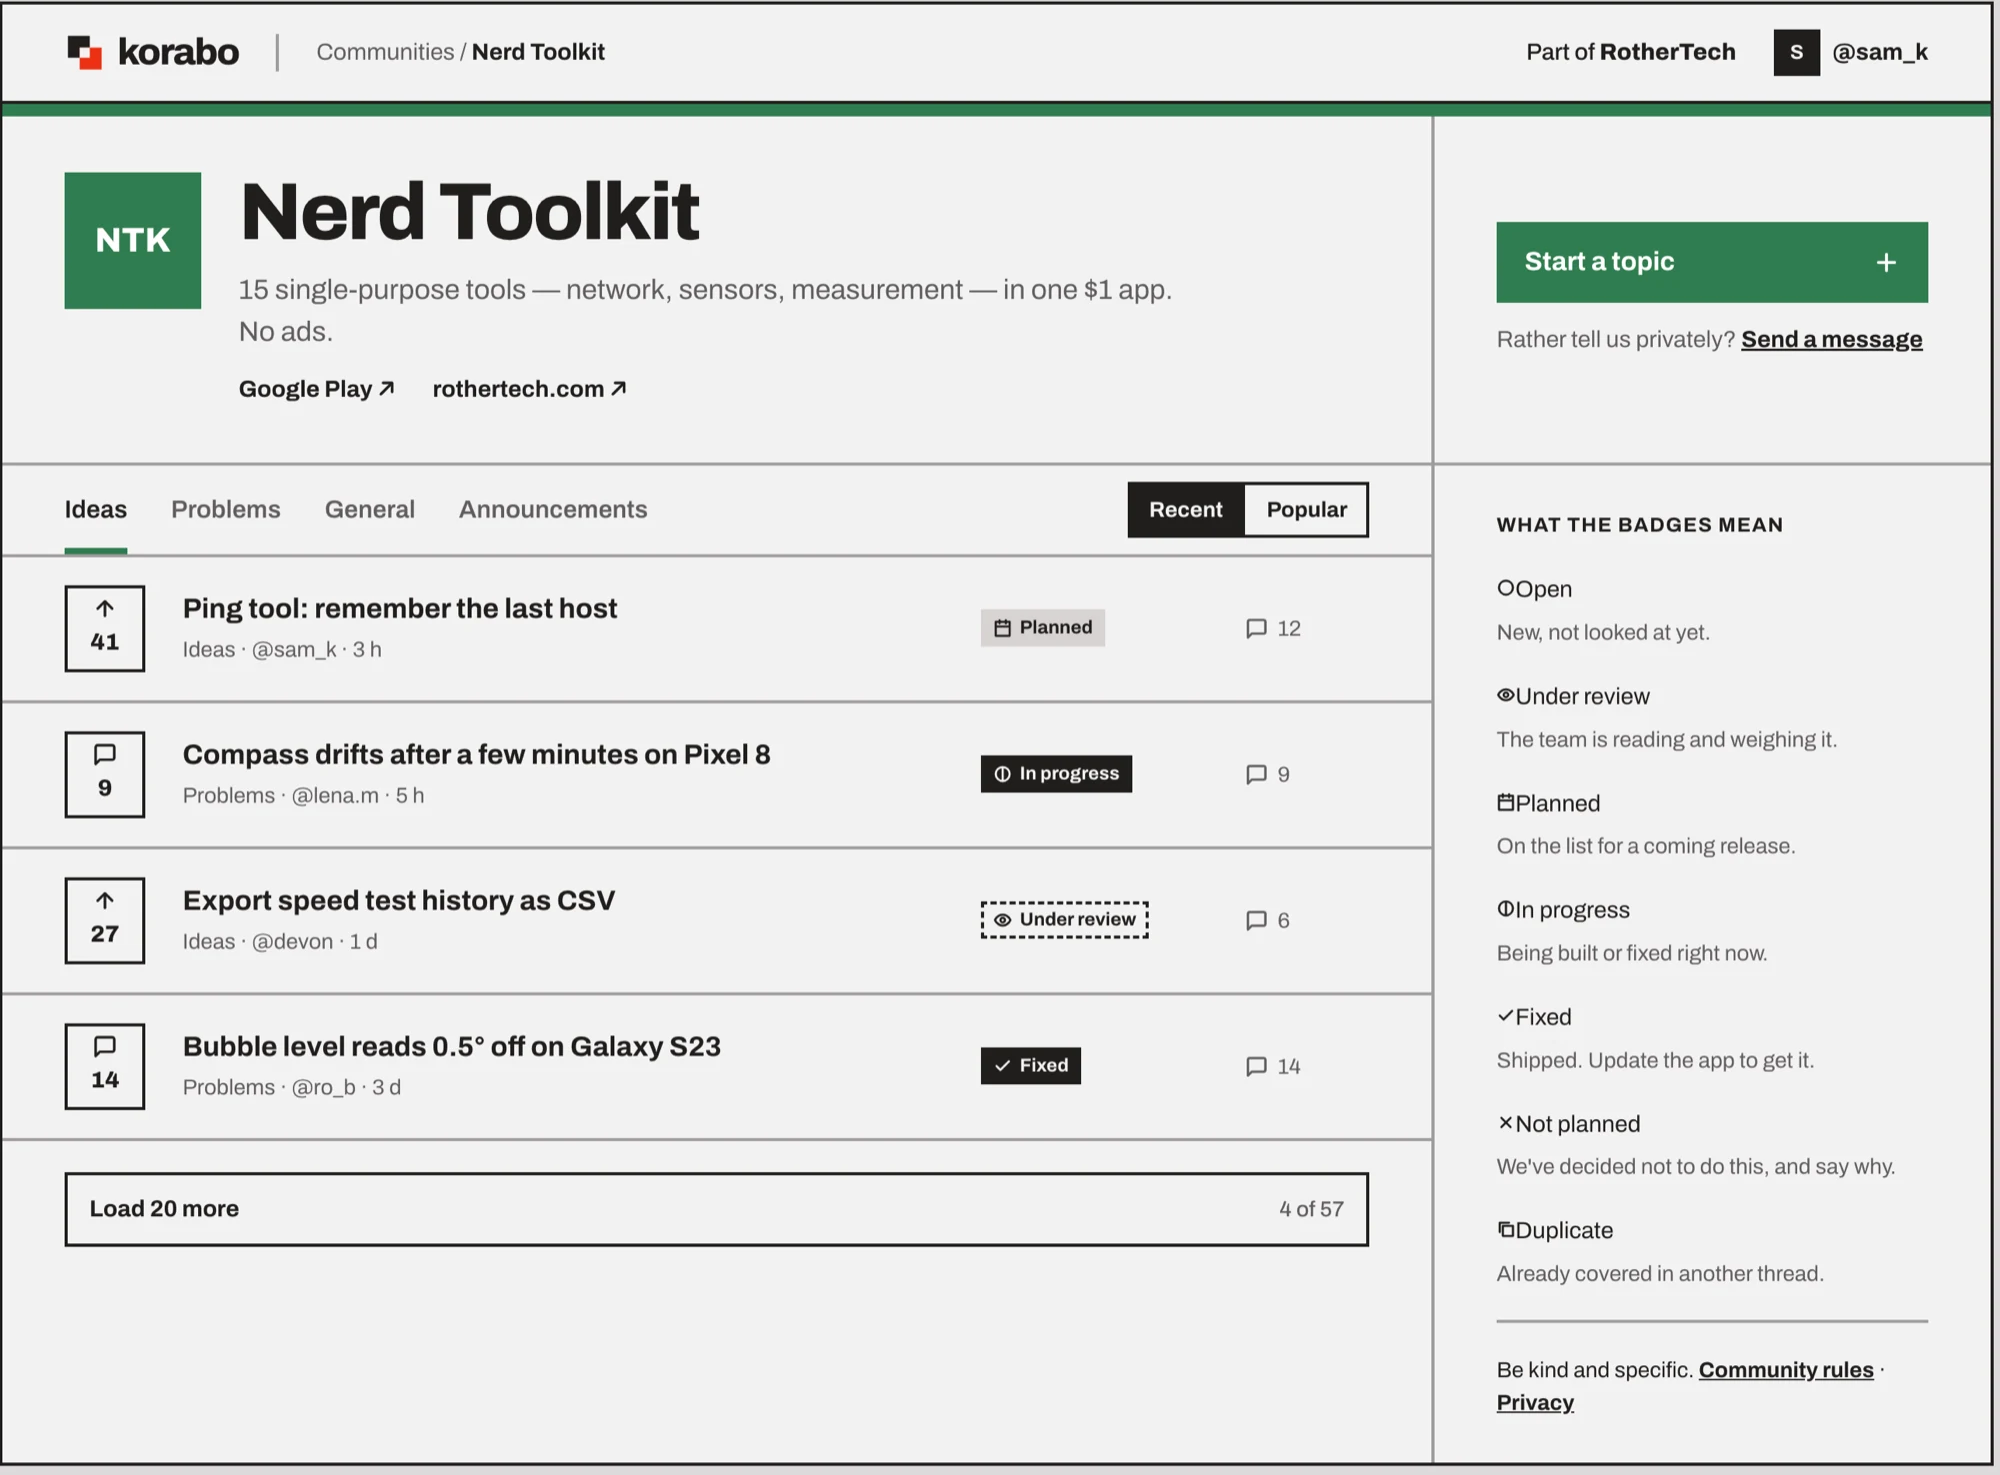Viewport: 2000px width, 1475px height.
Task: Click the Start a topic button
Action: (x=1712, y=262)
